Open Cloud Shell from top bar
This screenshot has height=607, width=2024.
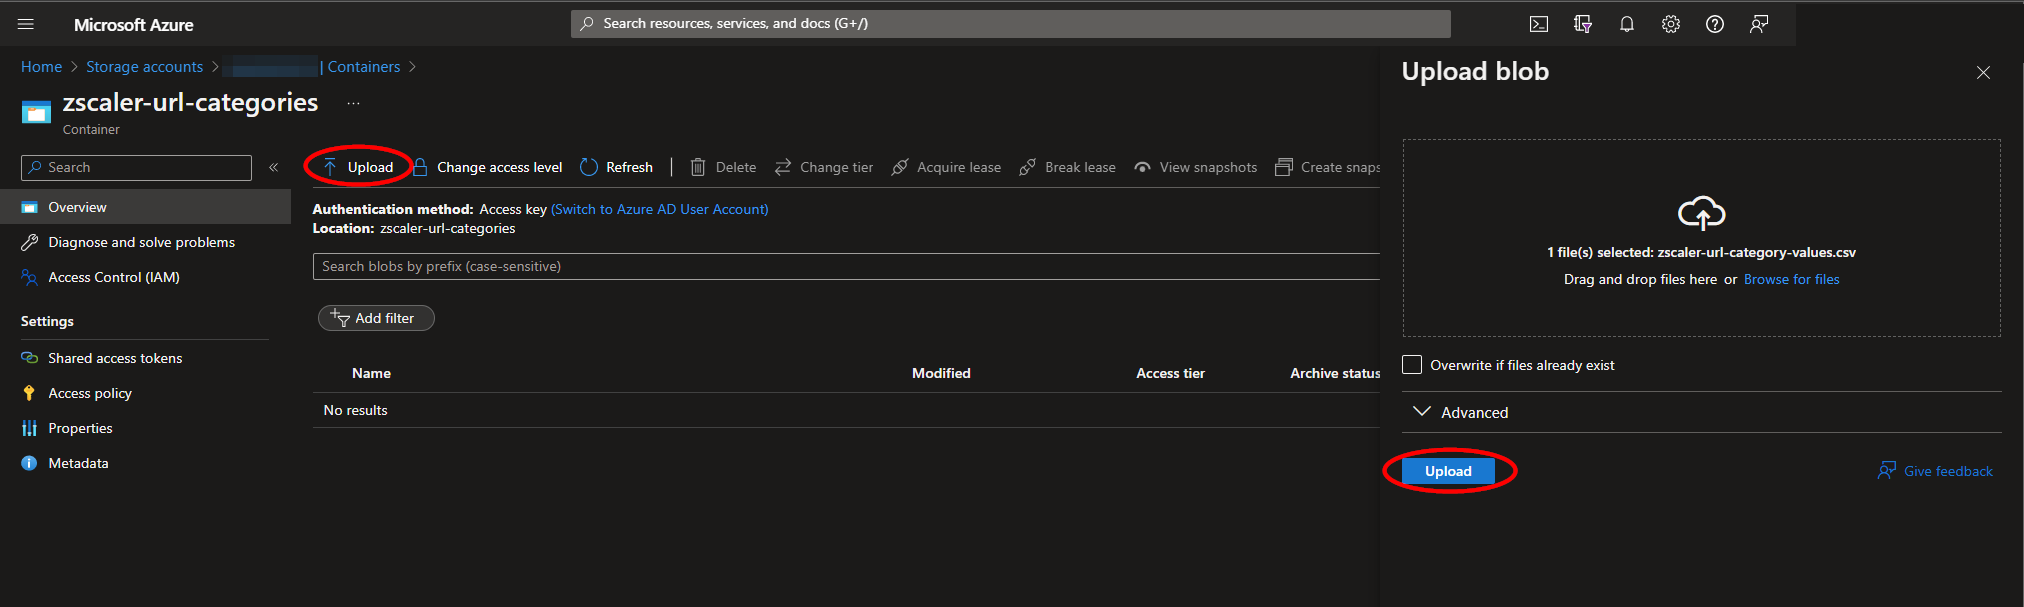coord(1539,24)
